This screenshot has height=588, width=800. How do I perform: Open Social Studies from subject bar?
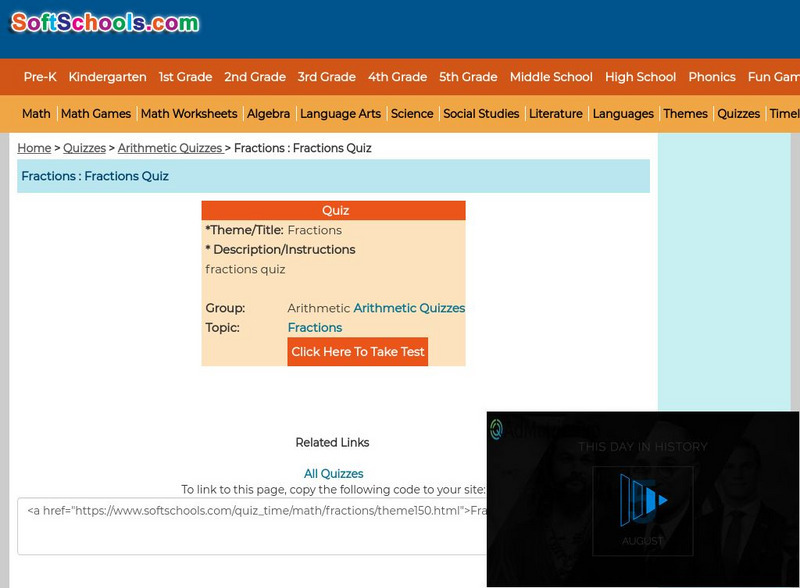(481, 114)
